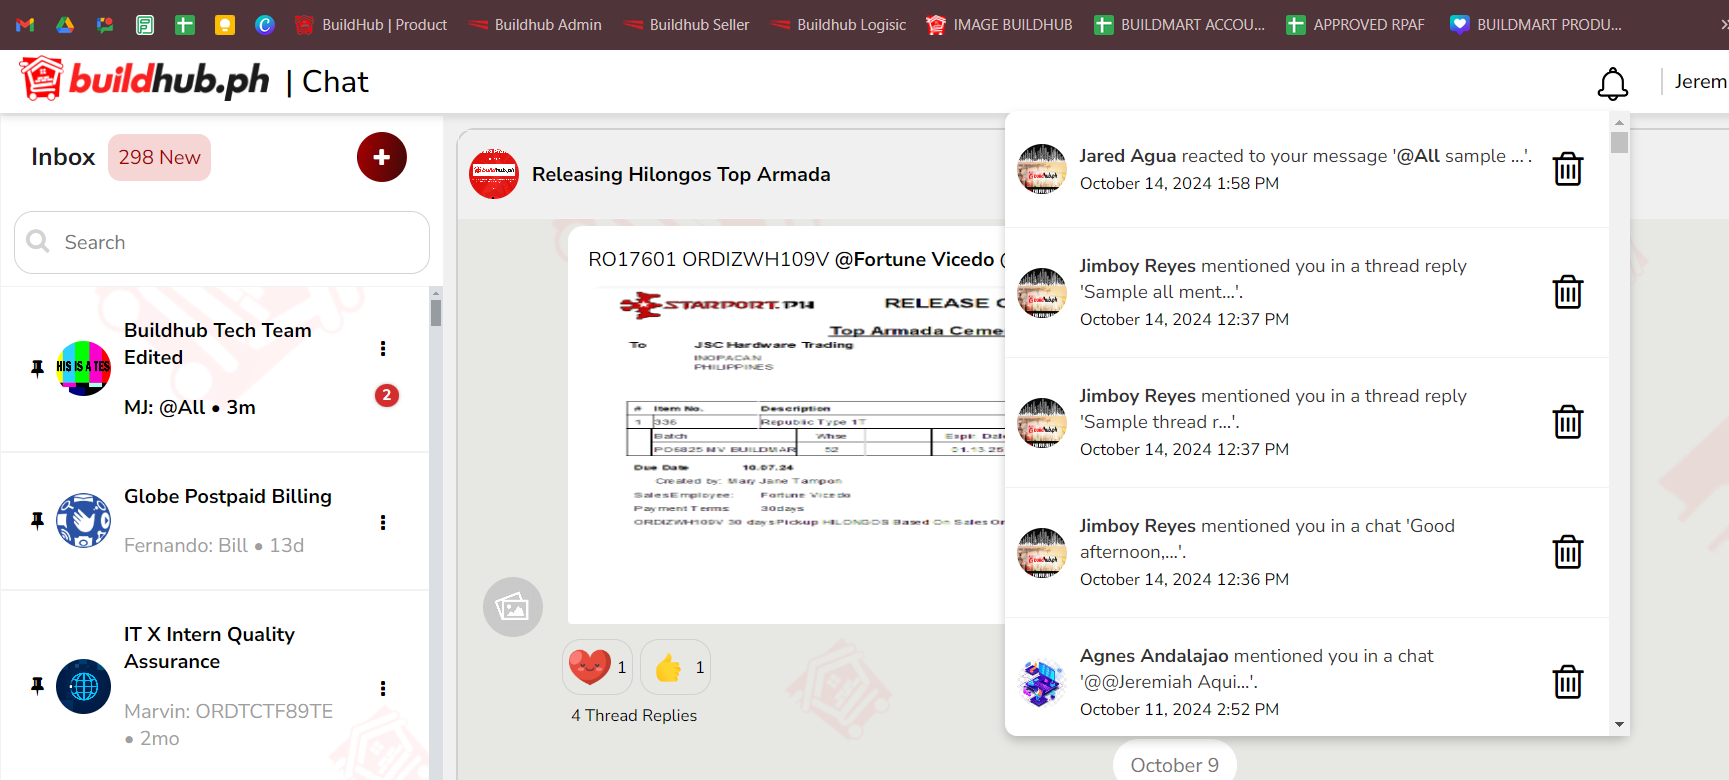Click the image gallery icon in chat
Viewport: 1729px width, 780px height.
click(512, 606)
